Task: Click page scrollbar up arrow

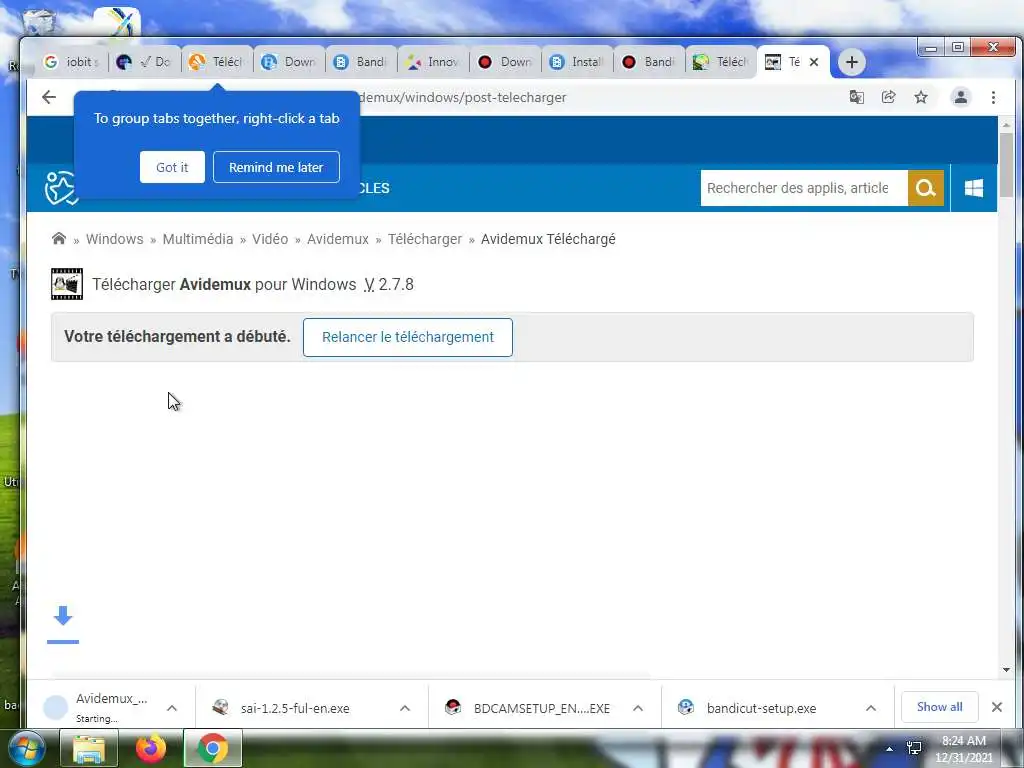Action: click(x=1006, y=124)
